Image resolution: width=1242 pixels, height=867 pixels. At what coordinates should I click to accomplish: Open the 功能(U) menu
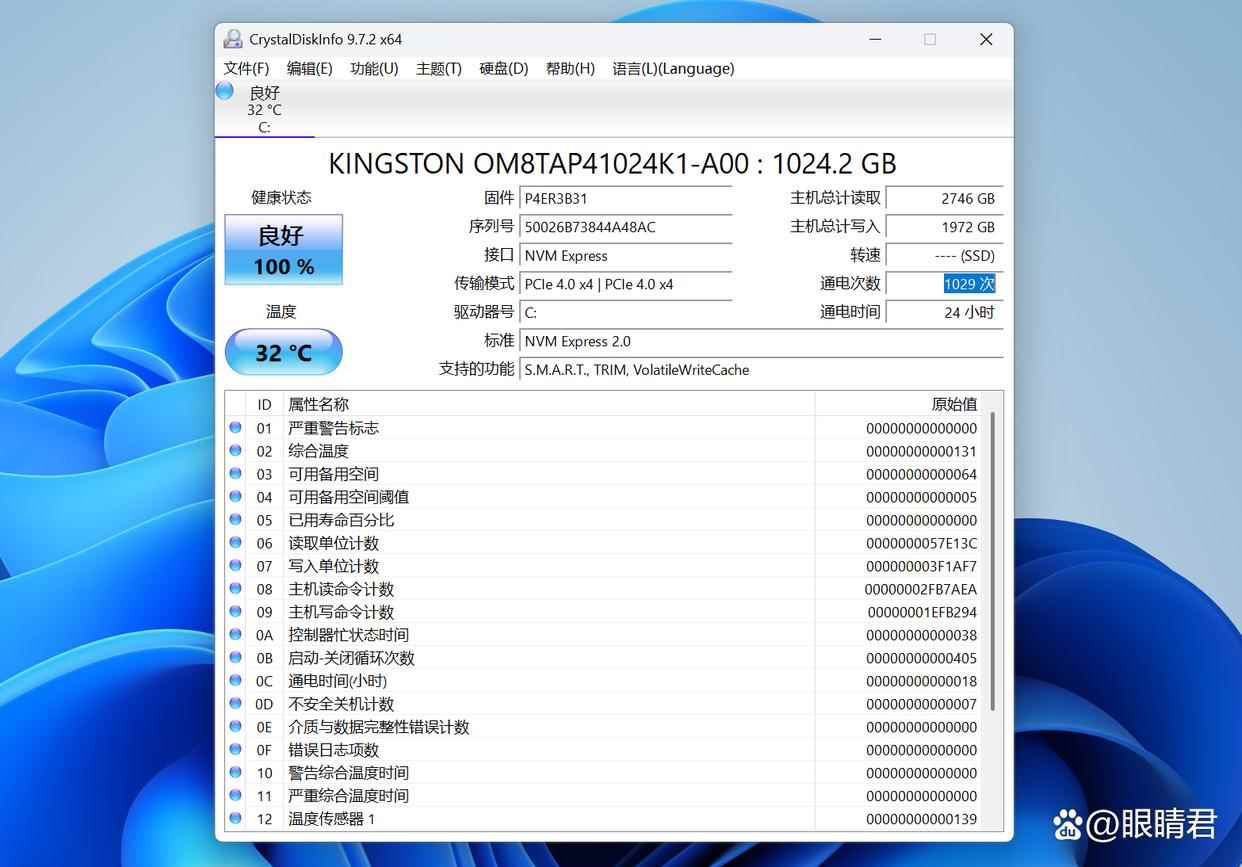coord(374,68)
